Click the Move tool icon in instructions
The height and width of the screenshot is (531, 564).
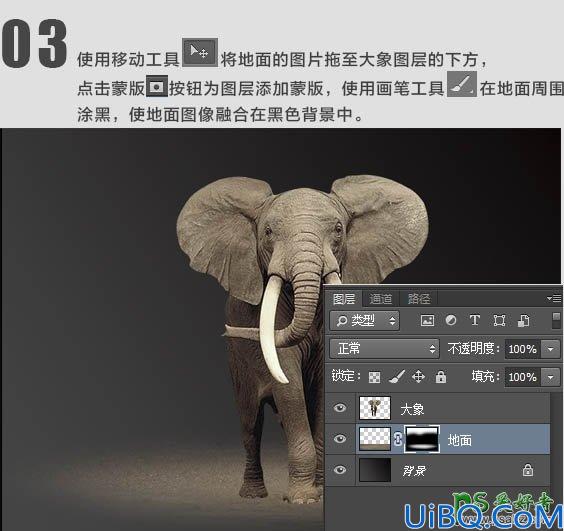click(200, 53)
